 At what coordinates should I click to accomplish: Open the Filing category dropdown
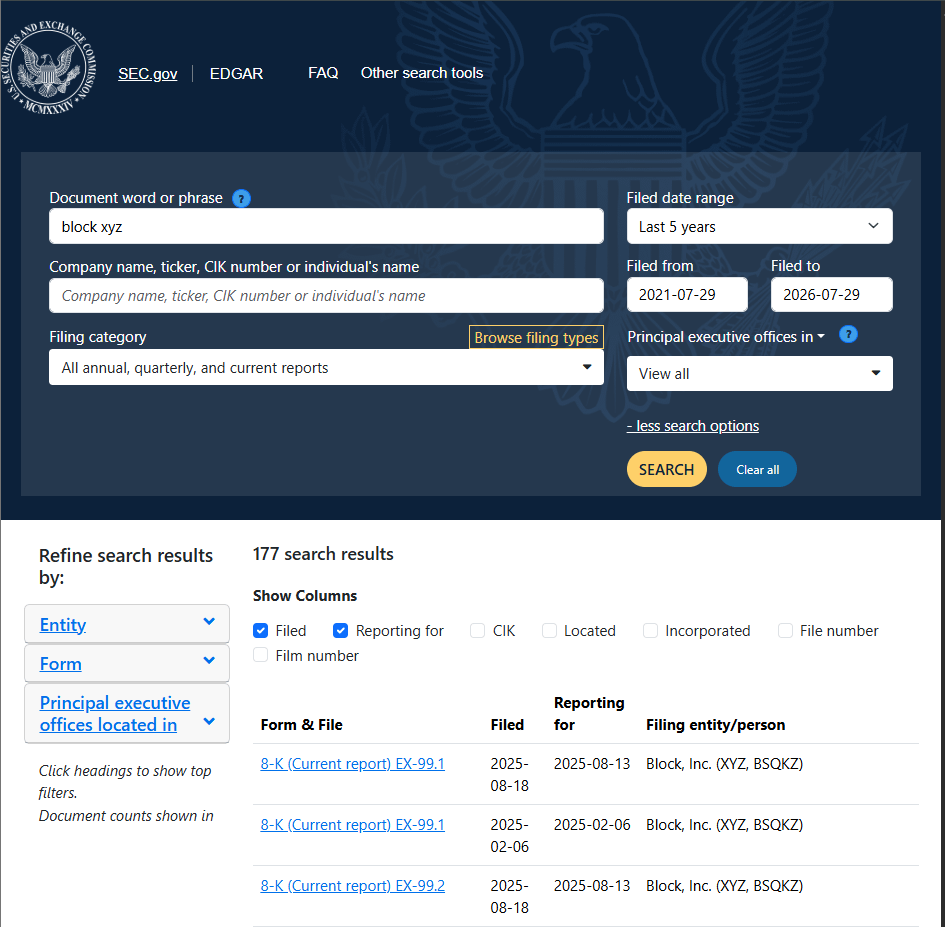click(326, 368)
